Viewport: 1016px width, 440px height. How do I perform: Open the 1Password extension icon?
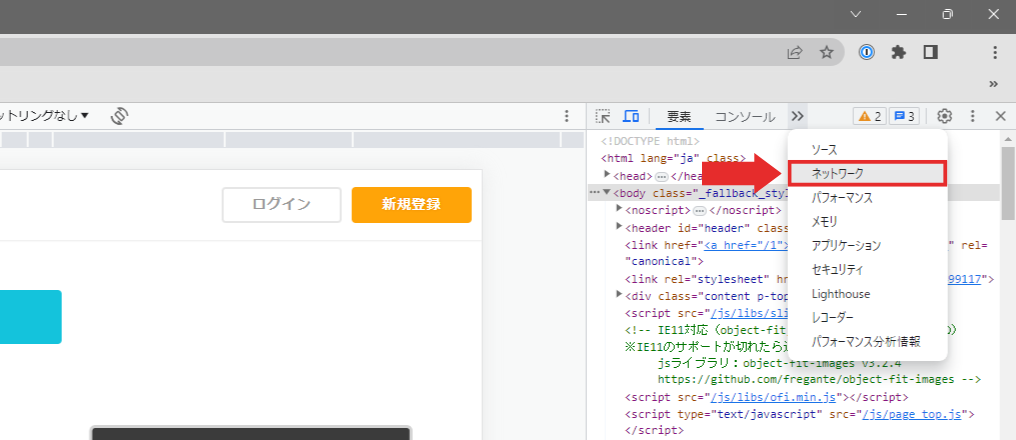(x=866, y=52)
